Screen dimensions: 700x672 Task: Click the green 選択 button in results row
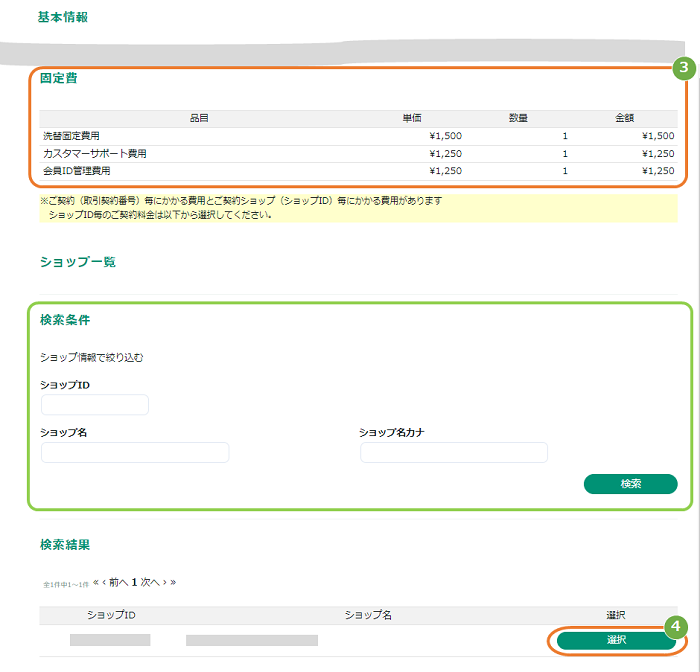click(616, 640)
